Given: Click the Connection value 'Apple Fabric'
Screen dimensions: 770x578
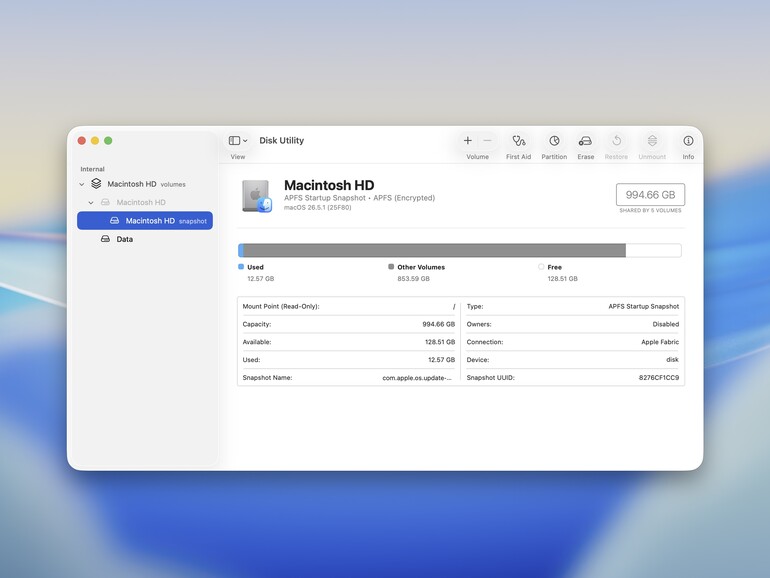Looking at the screenshot, I should [660, 342].
